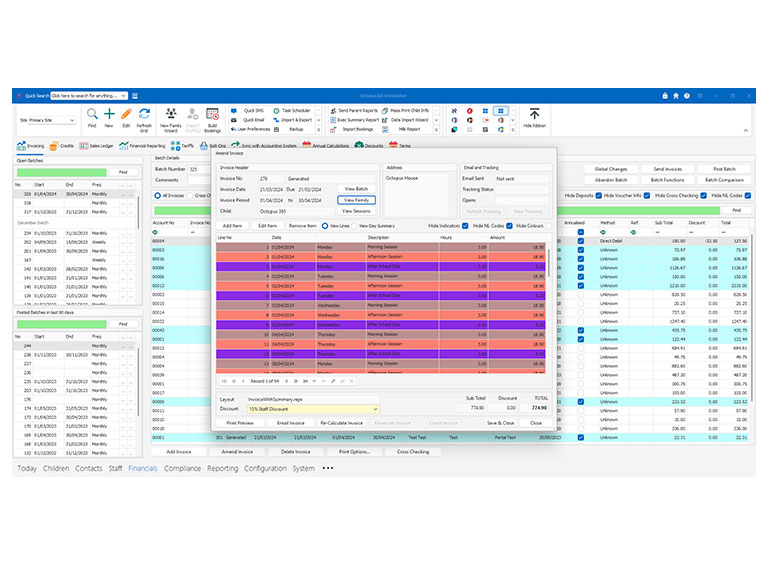The image size is (768, 576).
Task: Click the Find magnifier icon in ribbon
Action: [x=92, y=114]
